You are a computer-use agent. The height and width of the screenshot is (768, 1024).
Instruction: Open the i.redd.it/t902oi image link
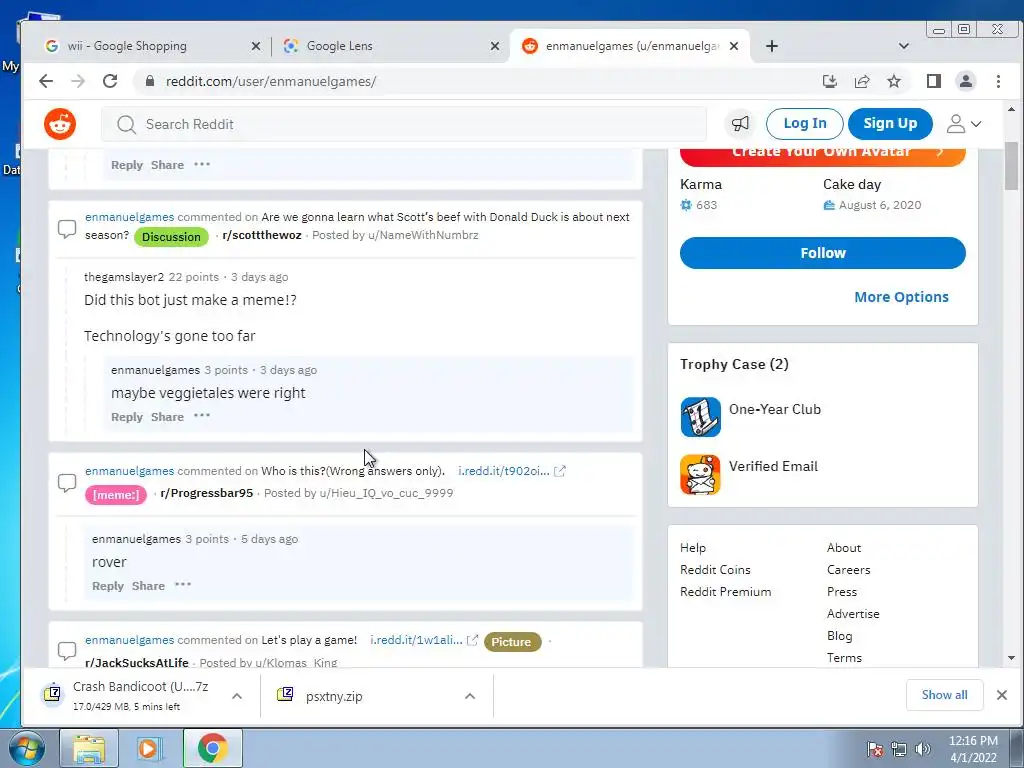tap(504, 471)
